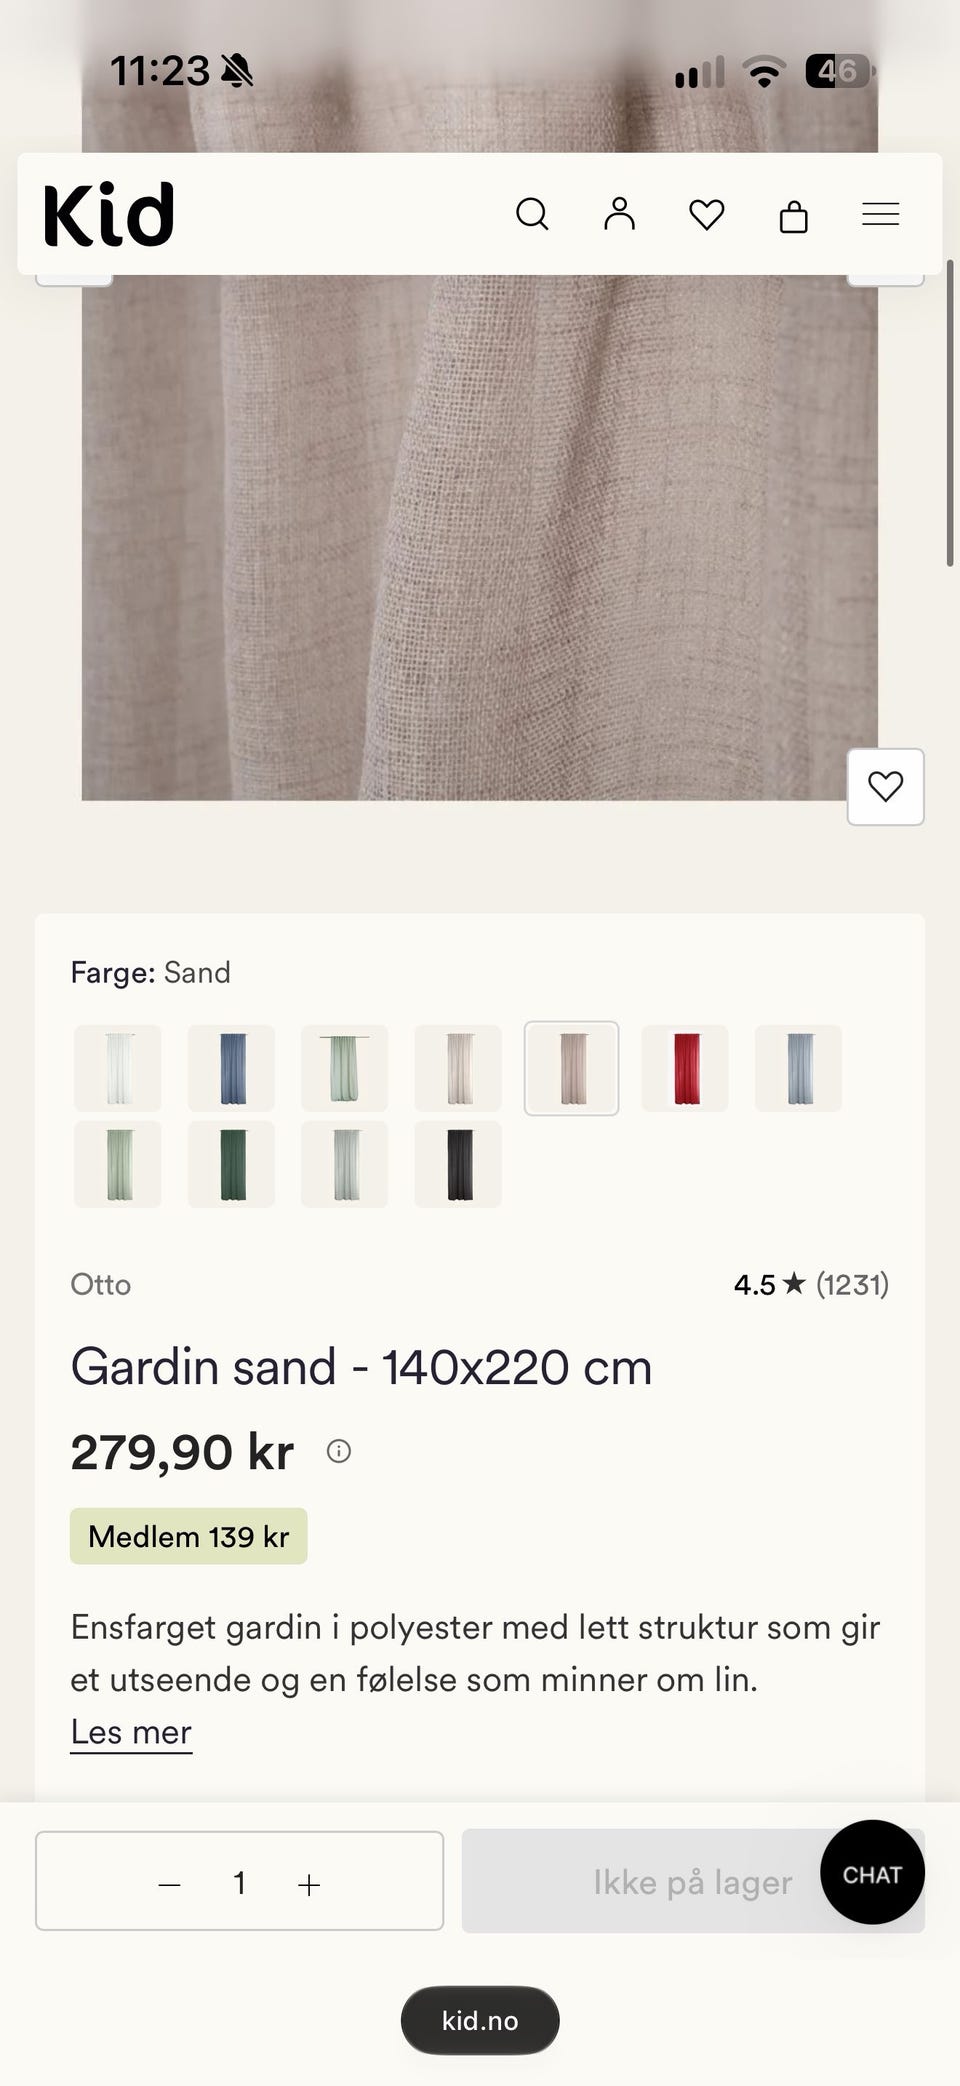The height and width of the screenshot is (2086, 960).
Task: Click the Kid logo
Action: (x=109, y=214)
